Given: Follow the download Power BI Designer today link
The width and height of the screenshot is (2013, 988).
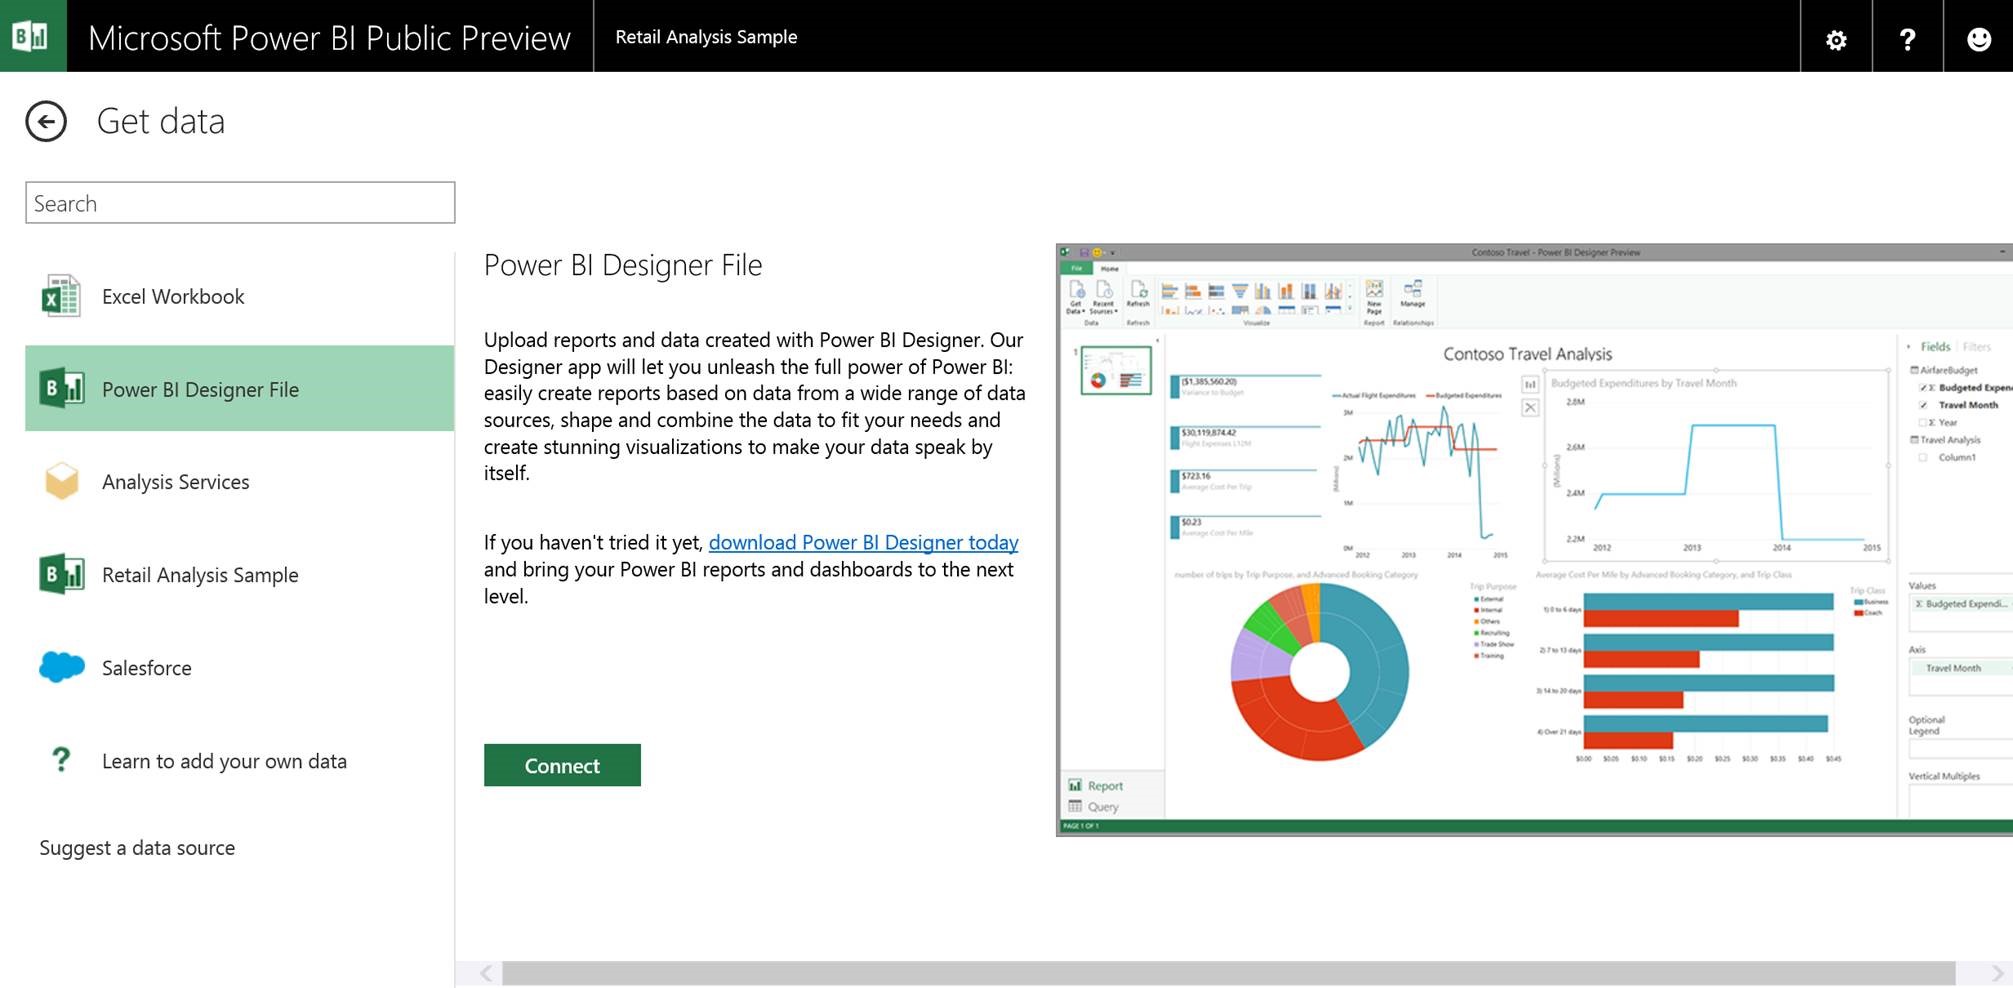Looking at the screenshot, I should 863,542.
